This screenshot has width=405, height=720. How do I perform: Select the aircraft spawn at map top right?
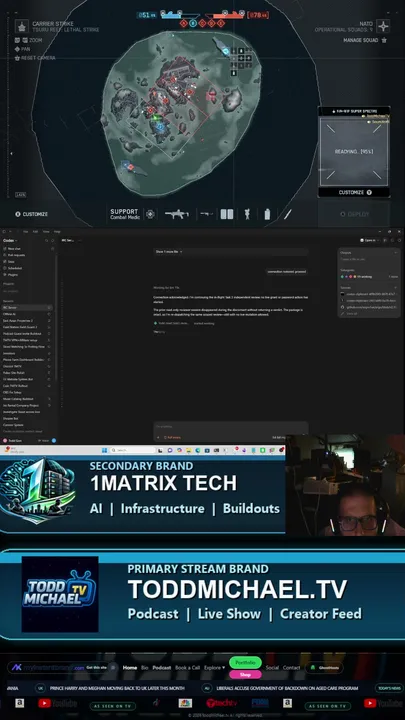click(x=225, y=51)
